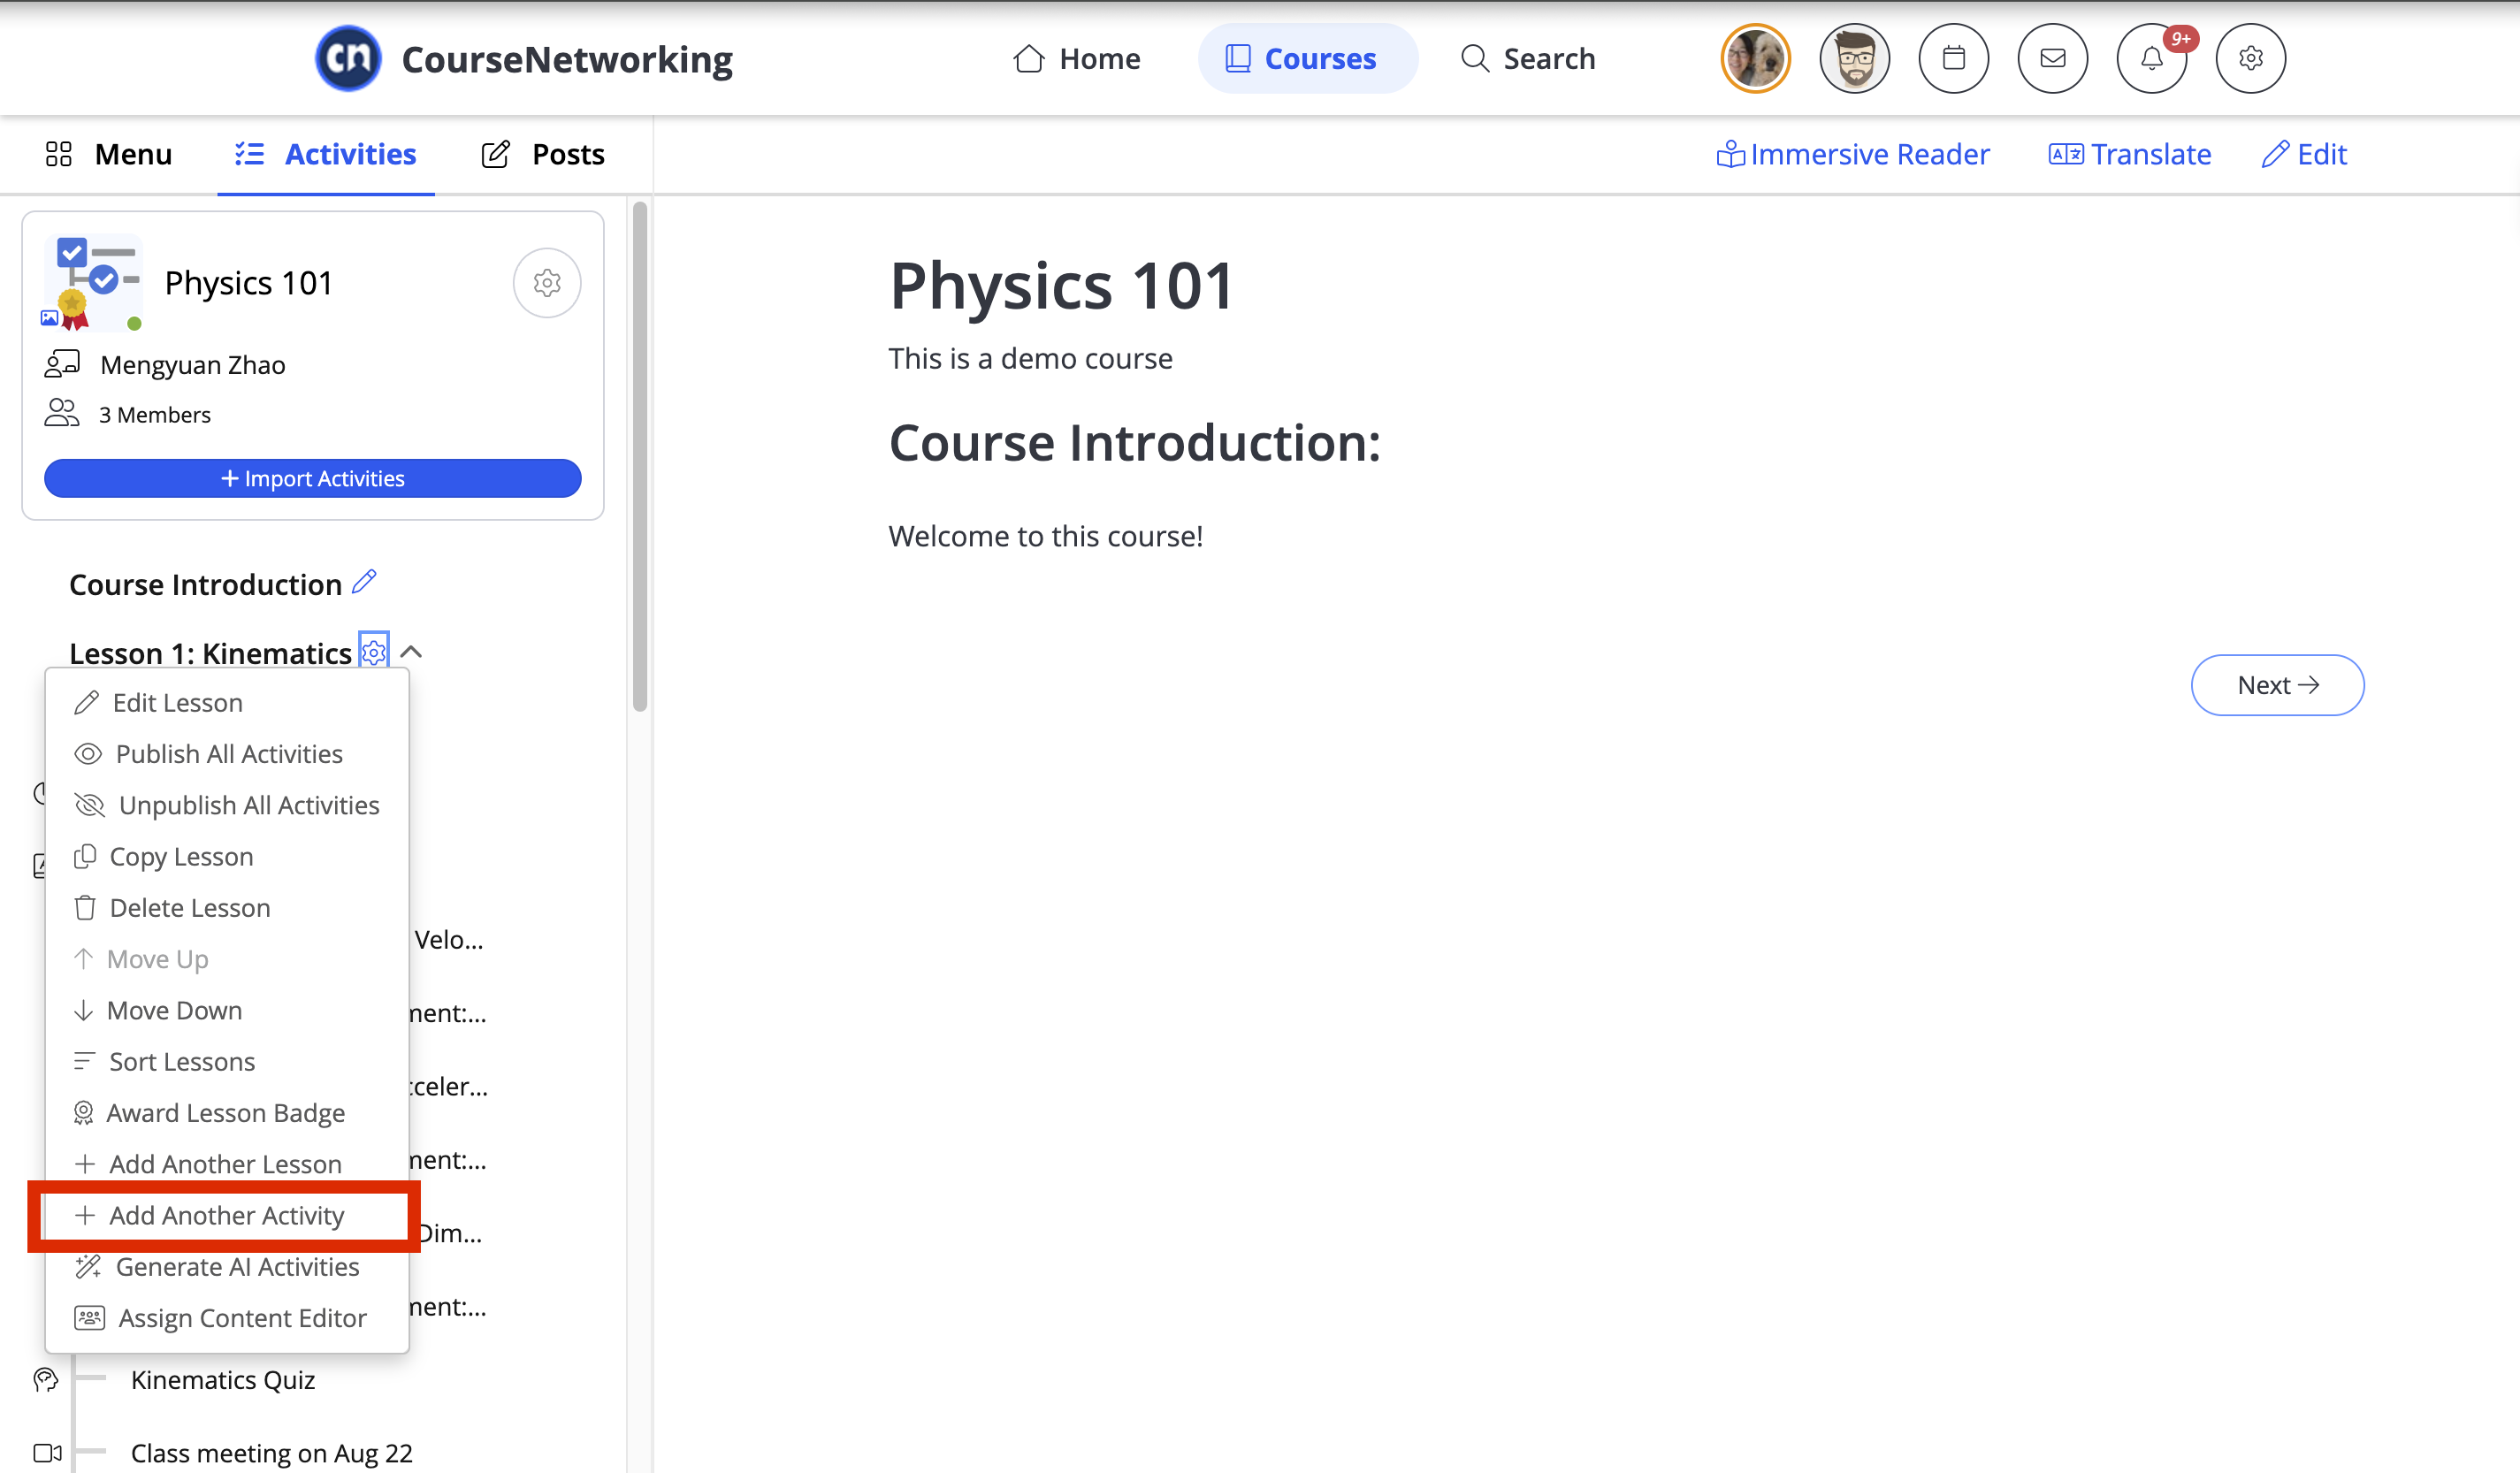This screenshot has height=1473, width=2520.
Task: Click the Course Introduction section title
Action: (205, 584)
